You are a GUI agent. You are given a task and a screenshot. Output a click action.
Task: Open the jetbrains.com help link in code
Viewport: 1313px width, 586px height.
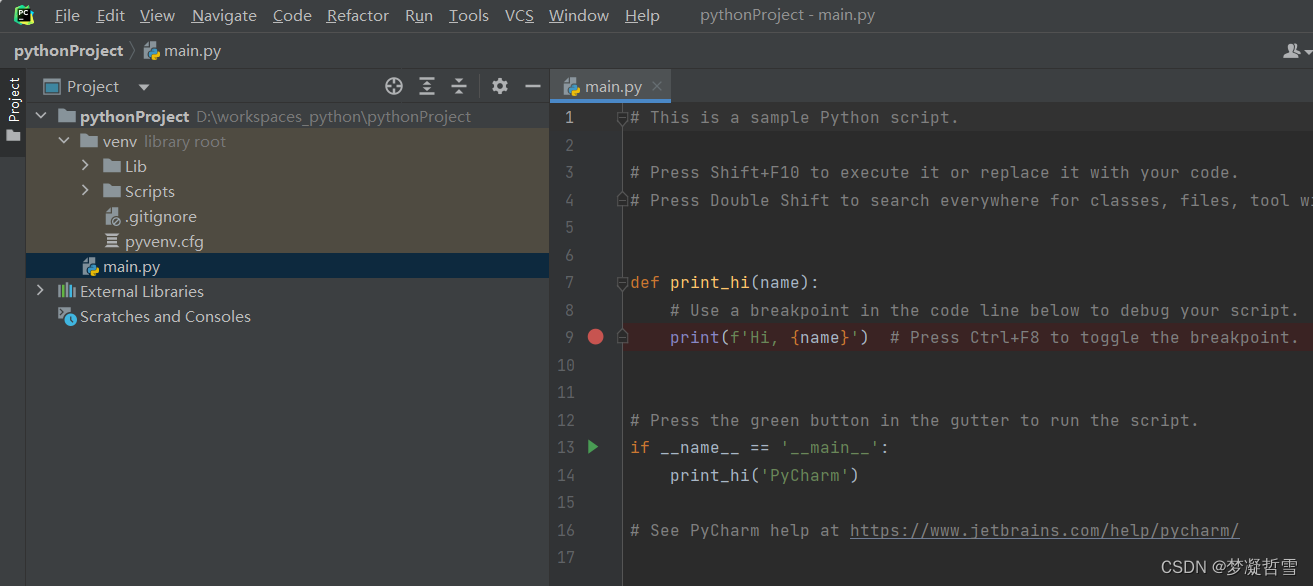[x=1044, y=529]
